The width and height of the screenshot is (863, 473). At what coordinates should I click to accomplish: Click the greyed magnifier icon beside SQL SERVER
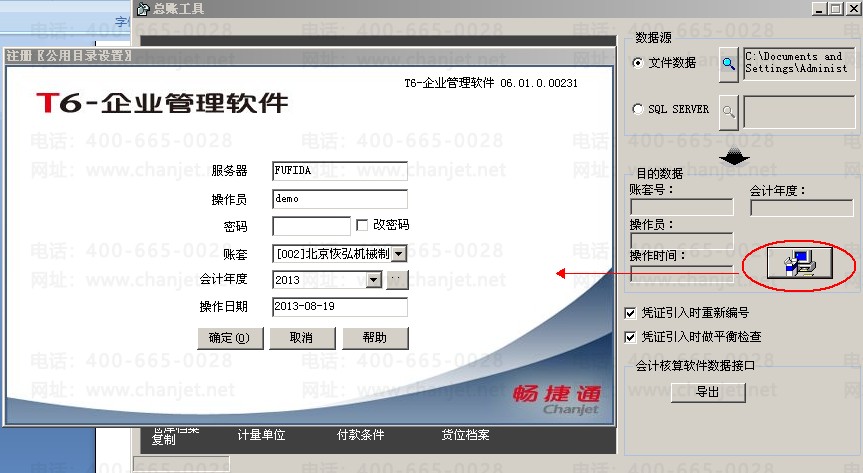click(x=729, y=112)
